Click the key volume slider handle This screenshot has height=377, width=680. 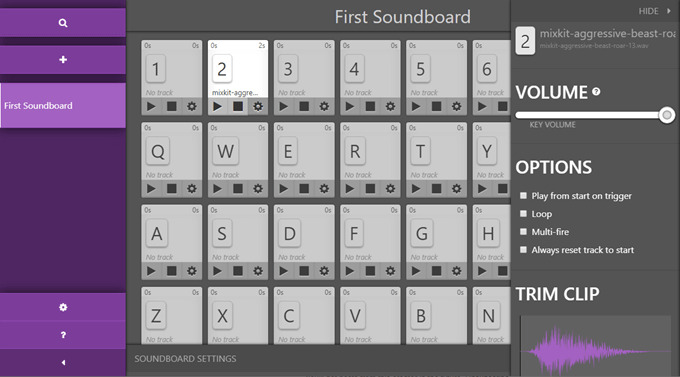coord(667,115)
